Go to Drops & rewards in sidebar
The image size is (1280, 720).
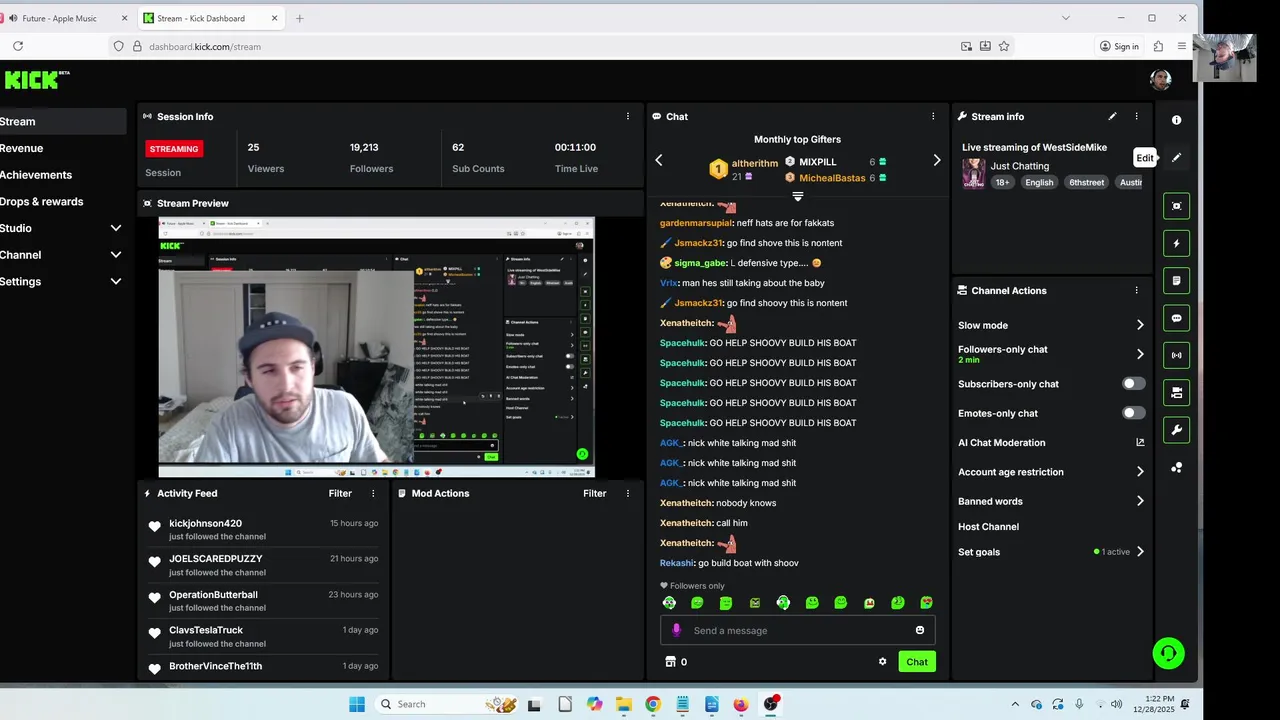42,201
